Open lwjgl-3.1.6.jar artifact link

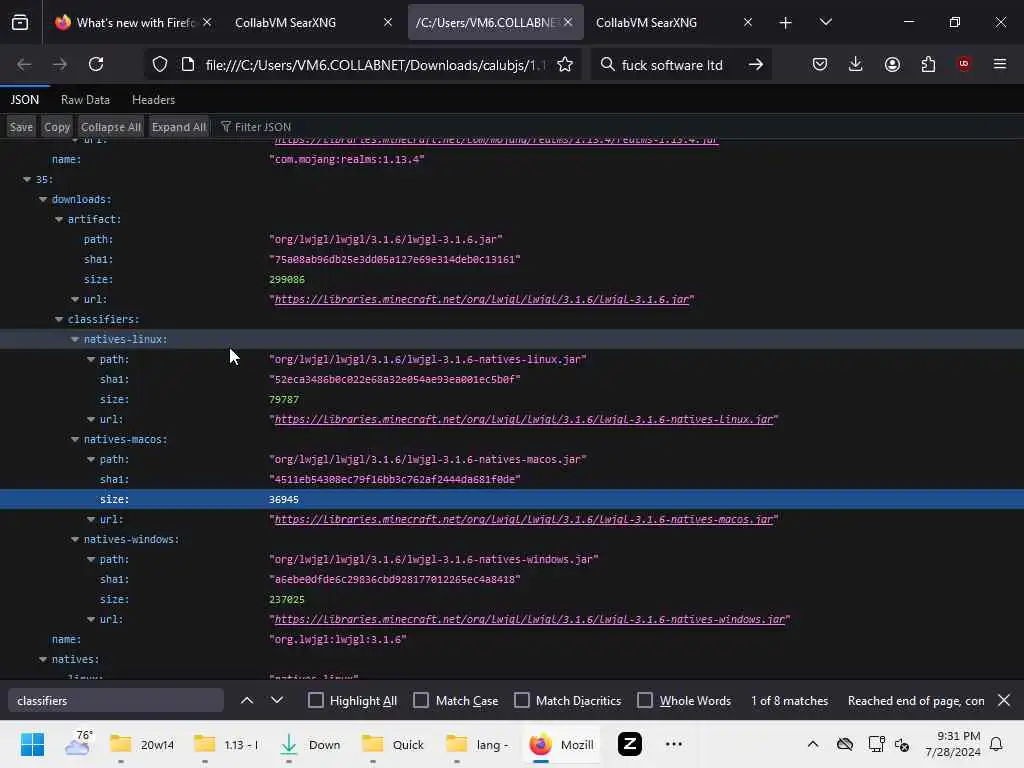(x=482, y=299)
